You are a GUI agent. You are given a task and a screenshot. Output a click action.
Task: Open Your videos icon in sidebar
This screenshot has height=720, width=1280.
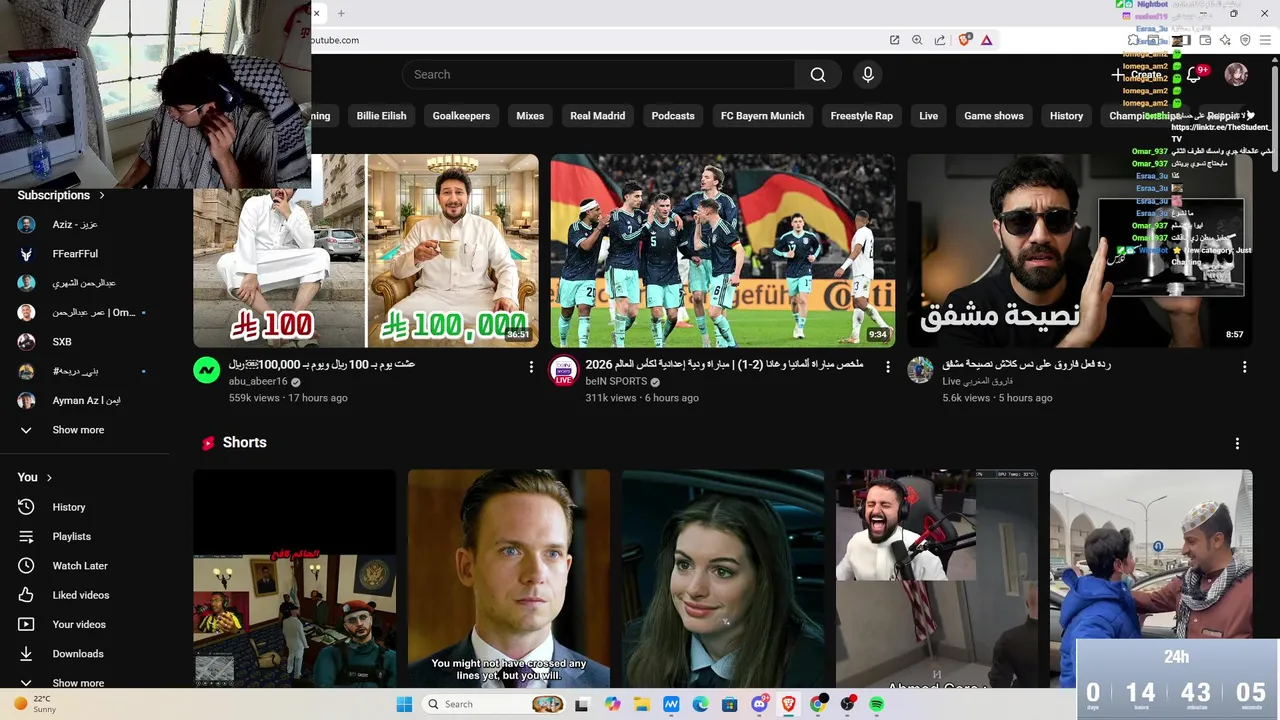tap(27, 625)
